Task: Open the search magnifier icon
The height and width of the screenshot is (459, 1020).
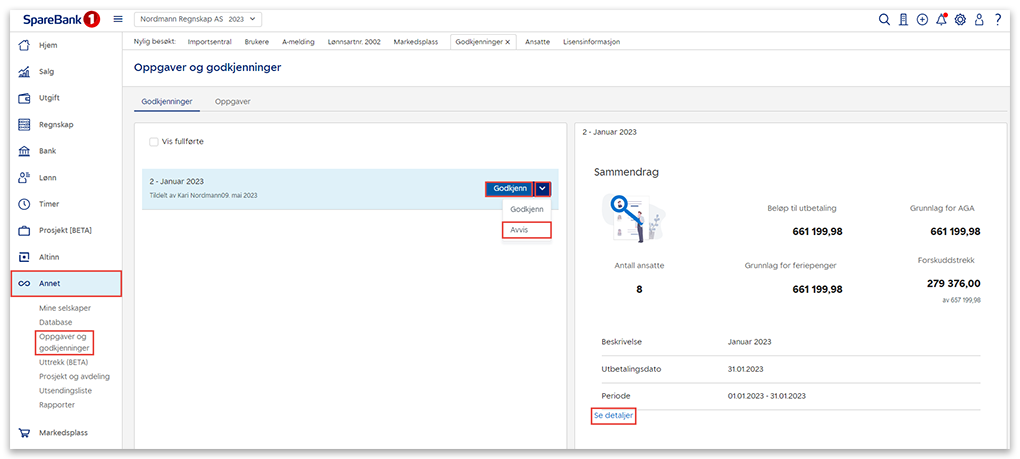Action: click(884, 20)
